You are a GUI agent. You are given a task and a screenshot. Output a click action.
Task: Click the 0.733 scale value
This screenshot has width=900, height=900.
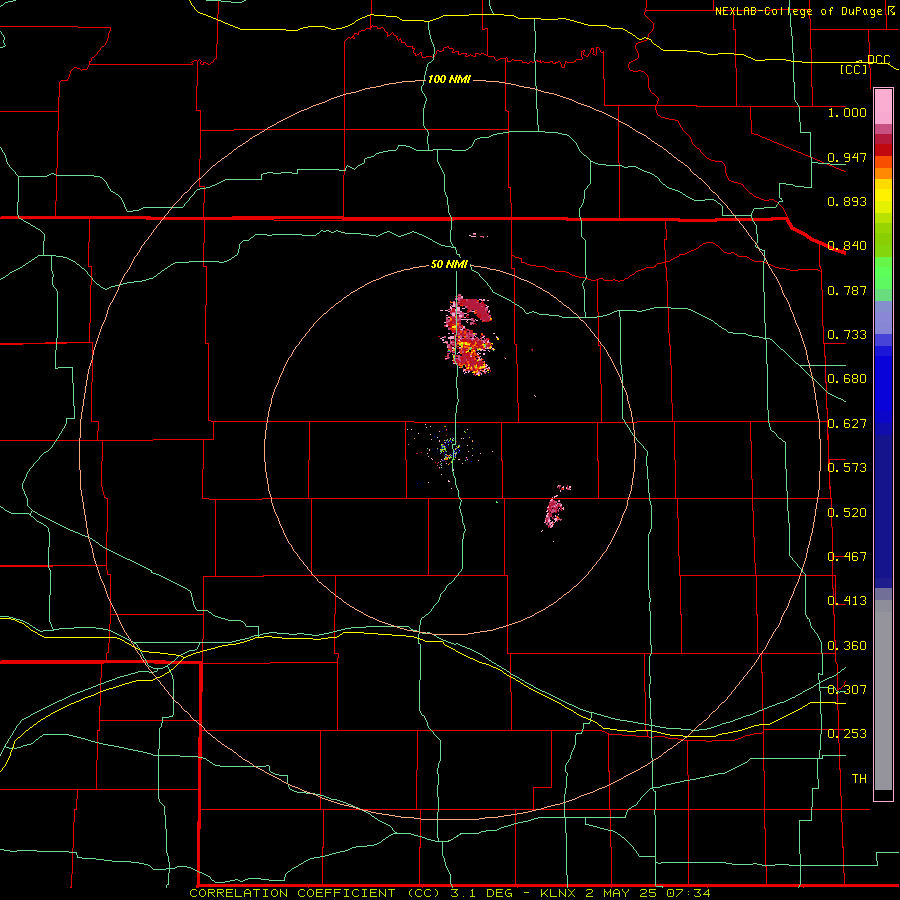(x=847, y=335)
